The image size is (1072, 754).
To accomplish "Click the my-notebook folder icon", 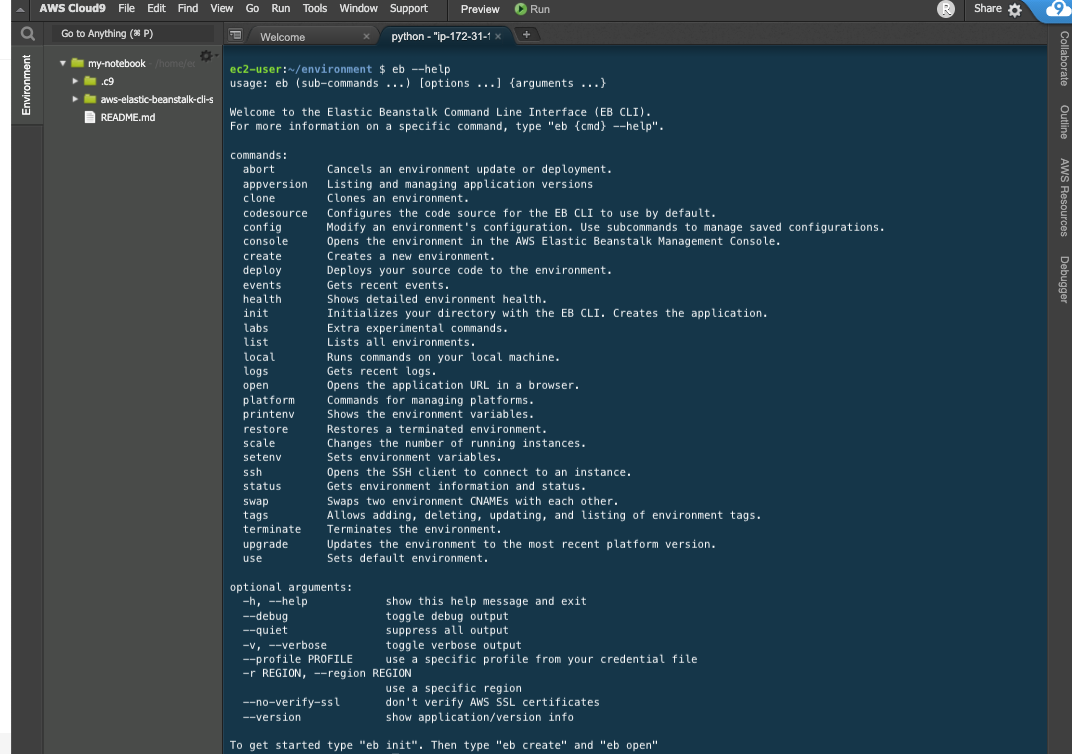I will (x=77, y=63).
